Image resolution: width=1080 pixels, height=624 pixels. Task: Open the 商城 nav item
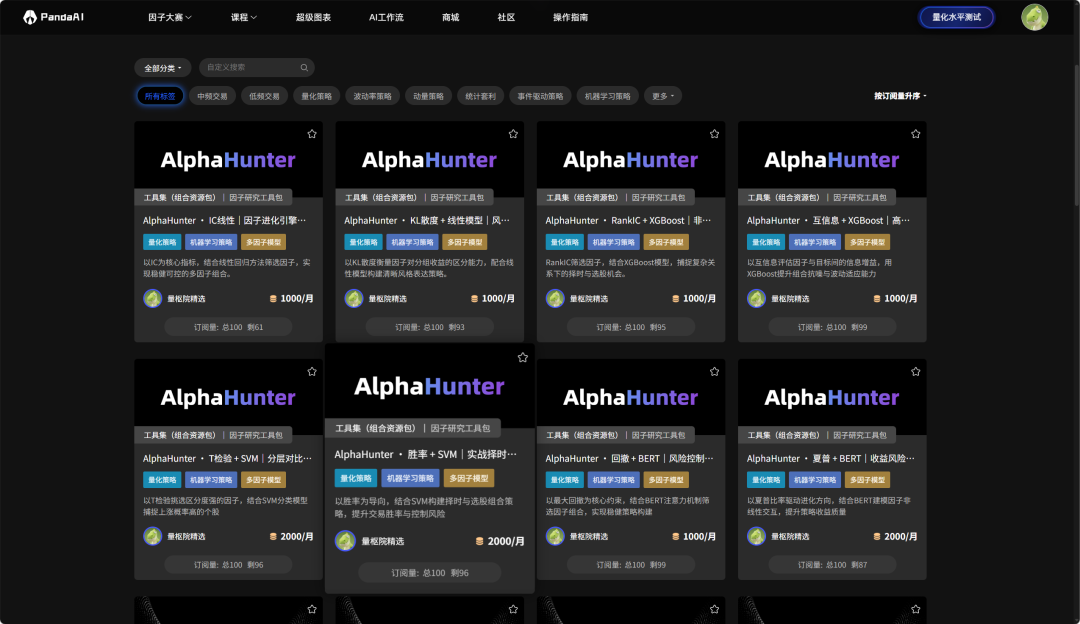pyautogui.click(x=450, y=17)
